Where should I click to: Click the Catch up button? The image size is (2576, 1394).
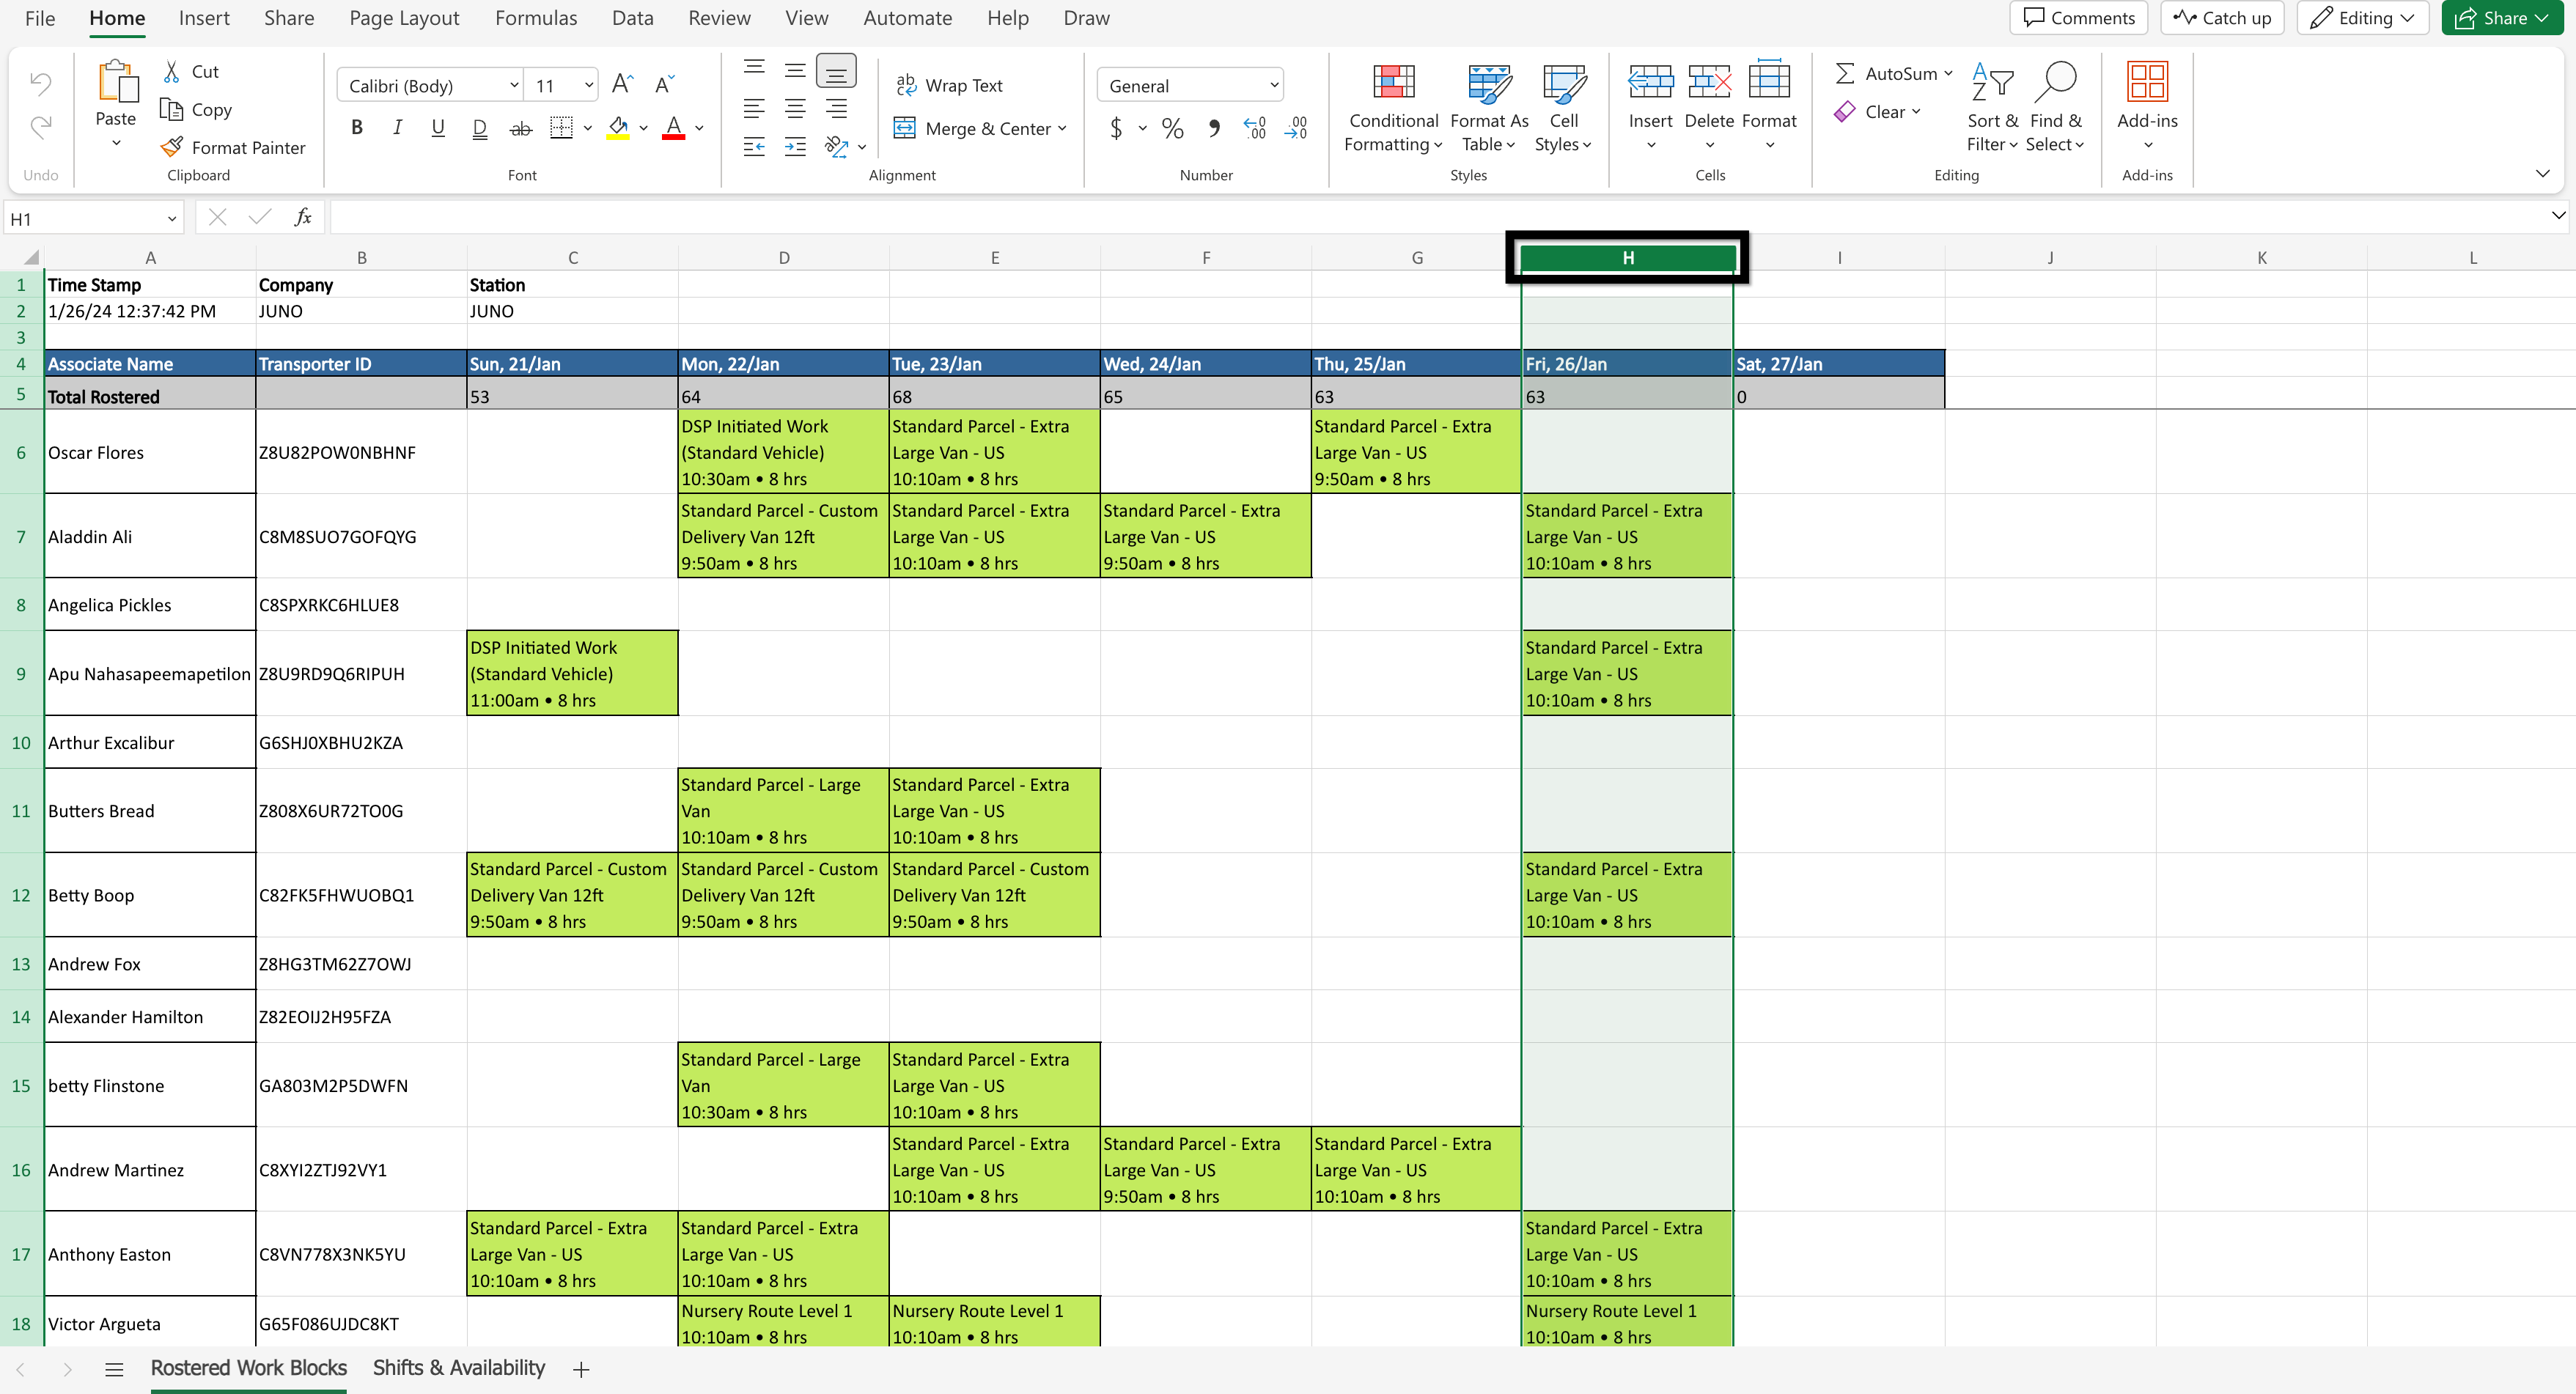tap(2222, 18)
